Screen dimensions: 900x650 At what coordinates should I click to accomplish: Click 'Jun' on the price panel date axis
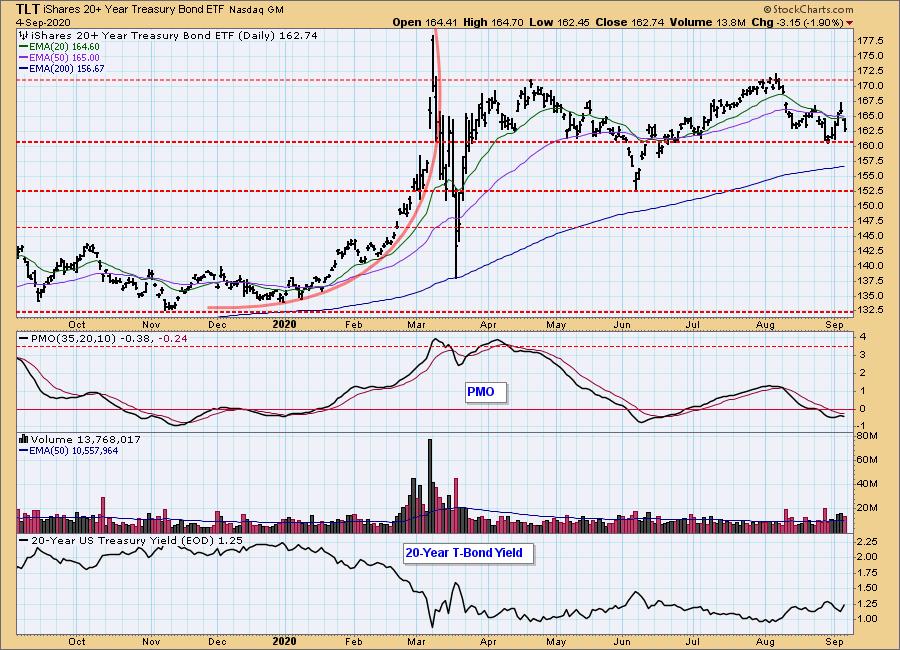[622, 324]
